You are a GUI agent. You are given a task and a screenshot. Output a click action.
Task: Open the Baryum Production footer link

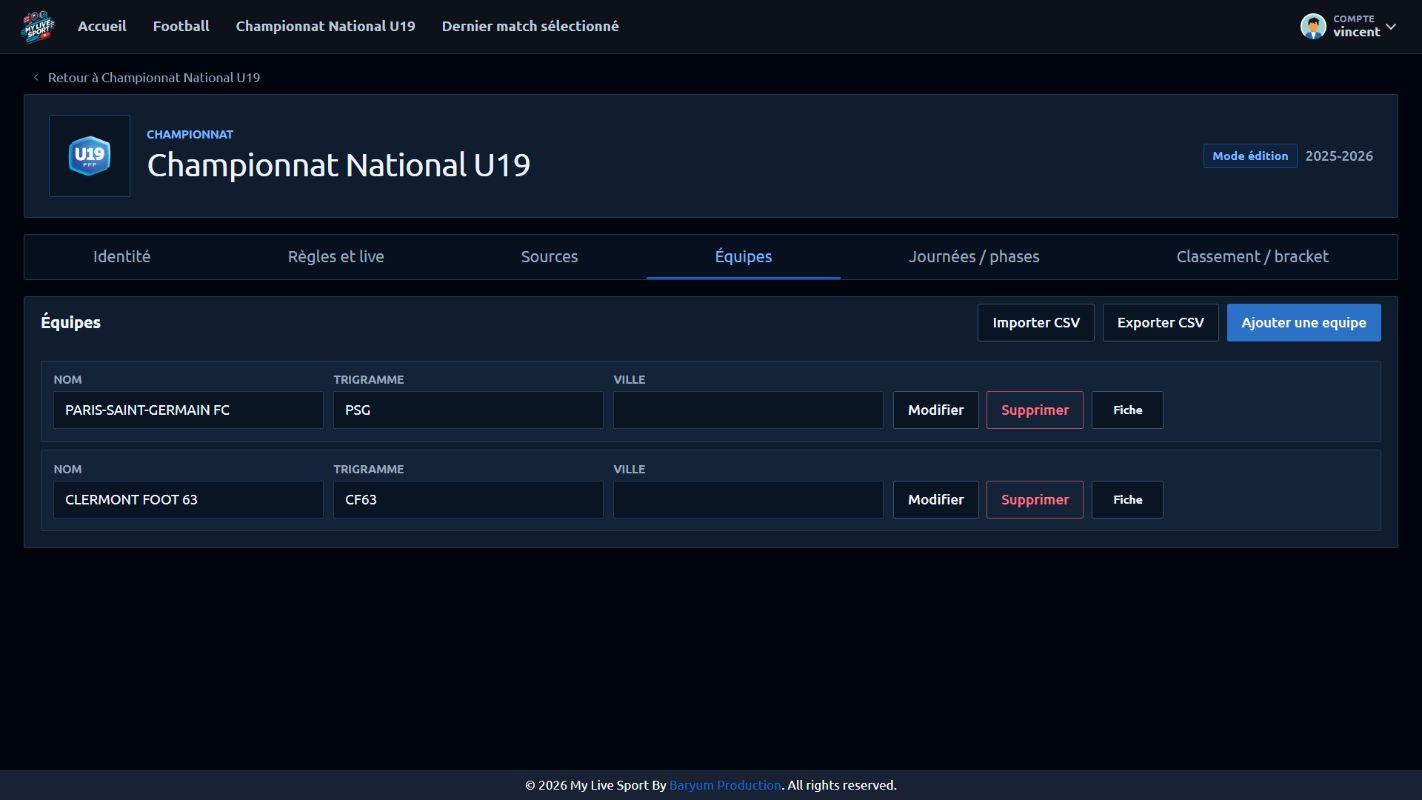[x=725, y=785]
